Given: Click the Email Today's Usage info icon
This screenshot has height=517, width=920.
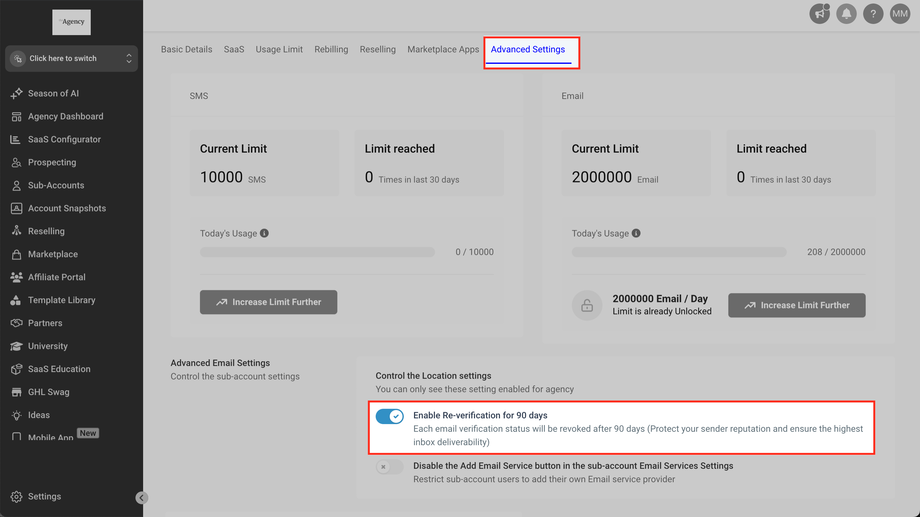Looking at the screenshot, I should (x=636, y=234).
